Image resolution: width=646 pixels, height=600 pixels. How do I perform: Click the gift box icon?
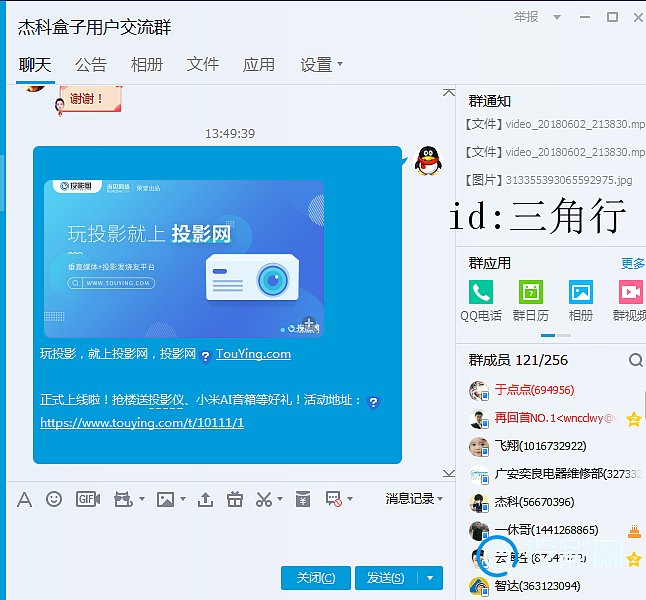(x=235, y=499)
